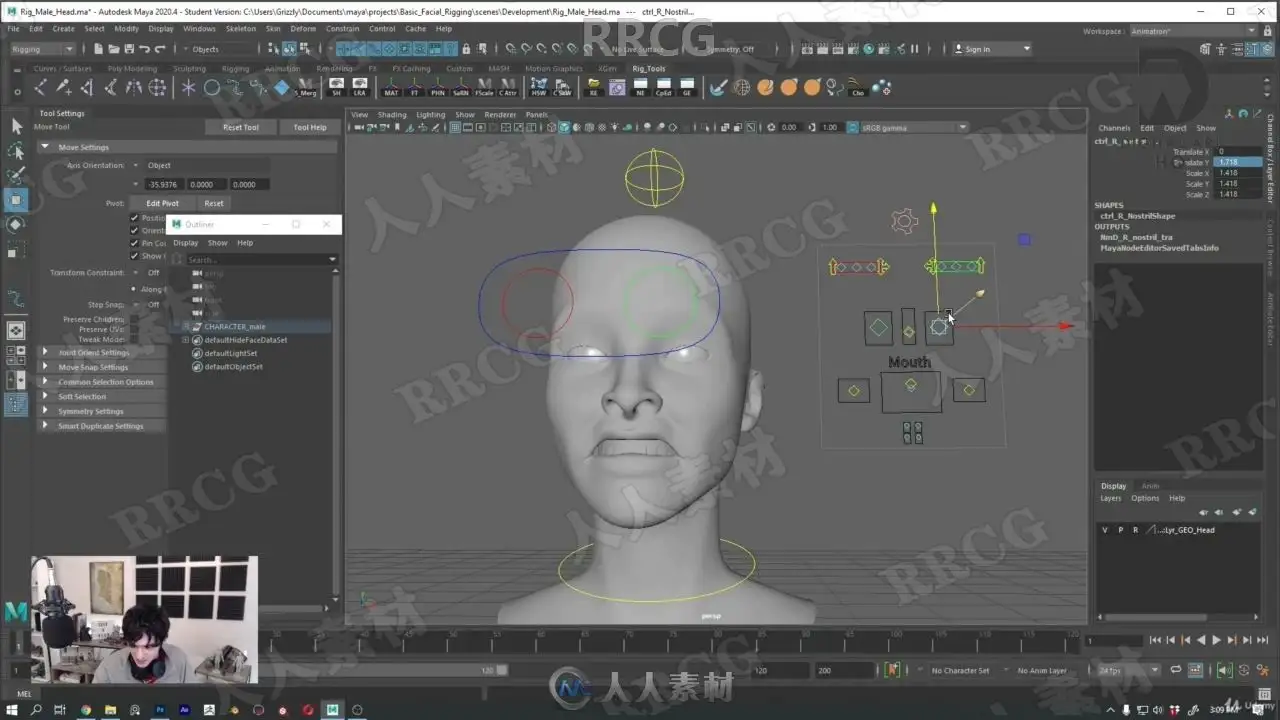Expand defaultHideFaceDataSet in the Outliner
Viewport: 1280px width, 720px height.
click(186, 340)
